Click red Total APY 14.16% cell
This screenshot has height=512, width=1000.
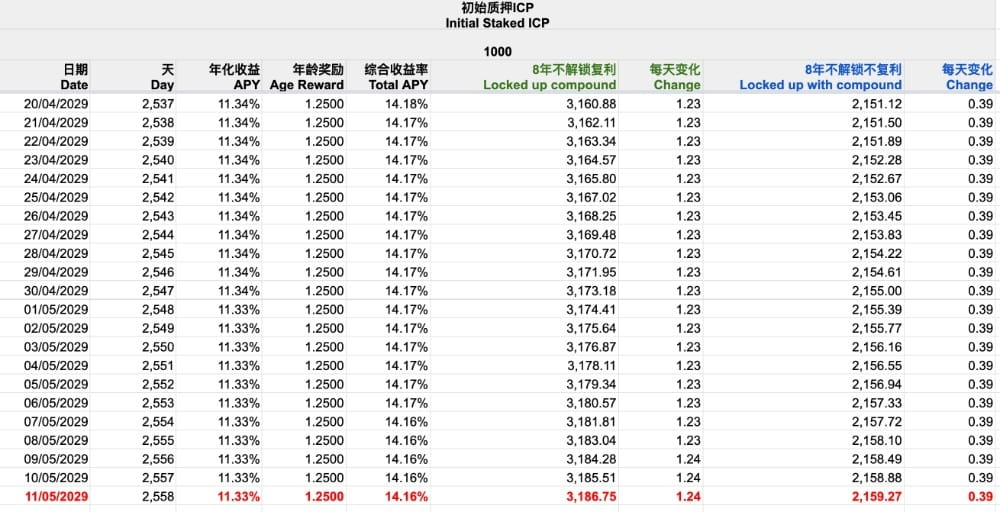[406, 497]
